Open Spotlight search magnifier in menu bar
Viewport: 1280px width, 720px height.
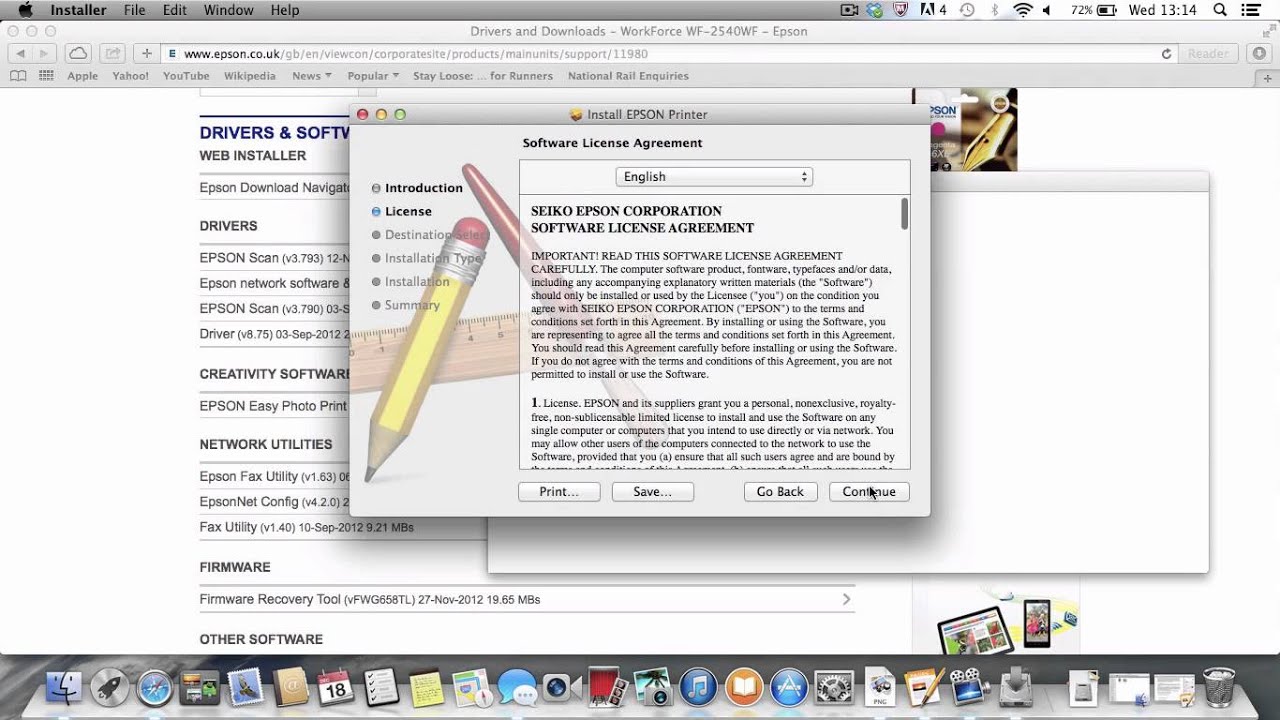click(x=1220, y=10)
